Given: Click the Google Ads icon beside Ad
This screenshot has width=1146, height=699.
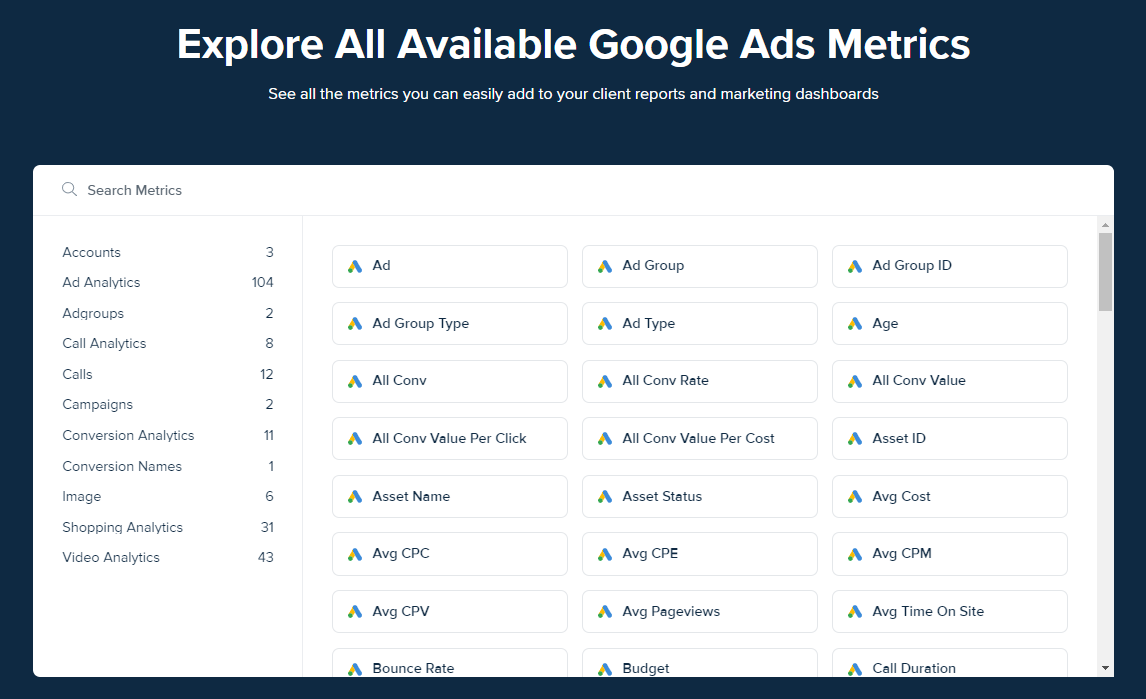Looking at the screenshot, I should [355, 267].
